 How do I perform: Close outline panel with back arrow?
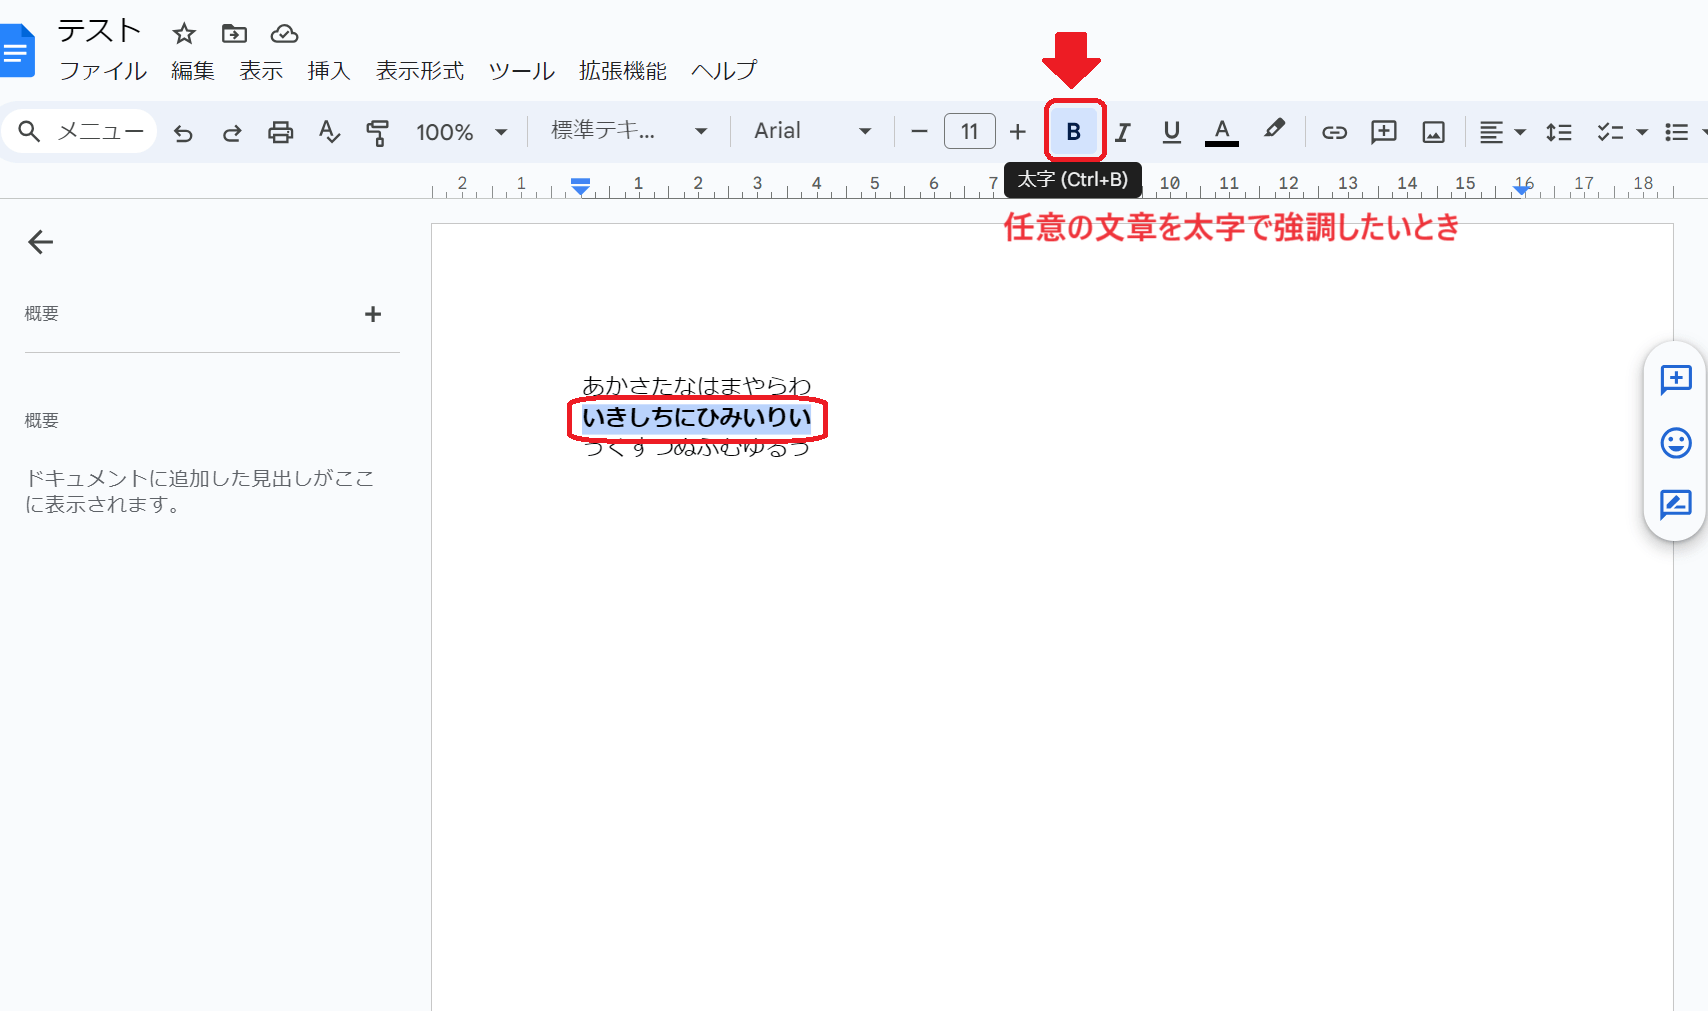click(x=41, y=242)
